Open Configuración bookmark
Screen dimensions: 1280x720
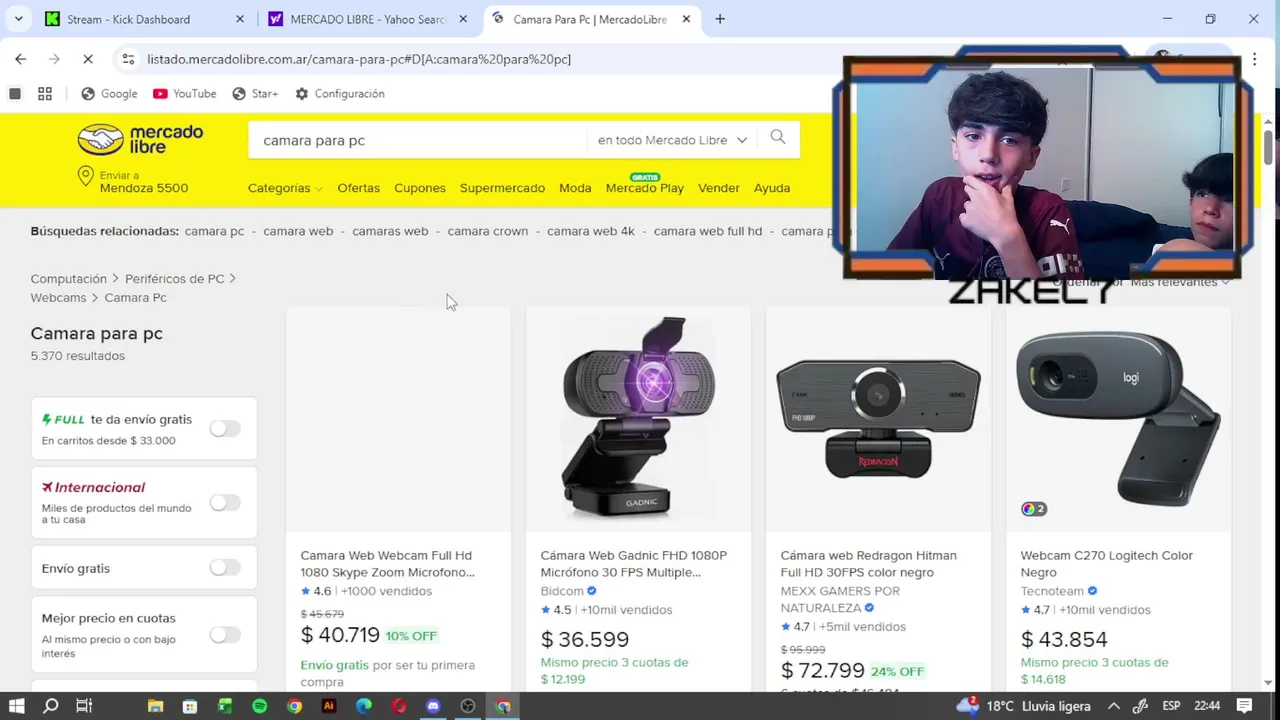pos(340,94)
